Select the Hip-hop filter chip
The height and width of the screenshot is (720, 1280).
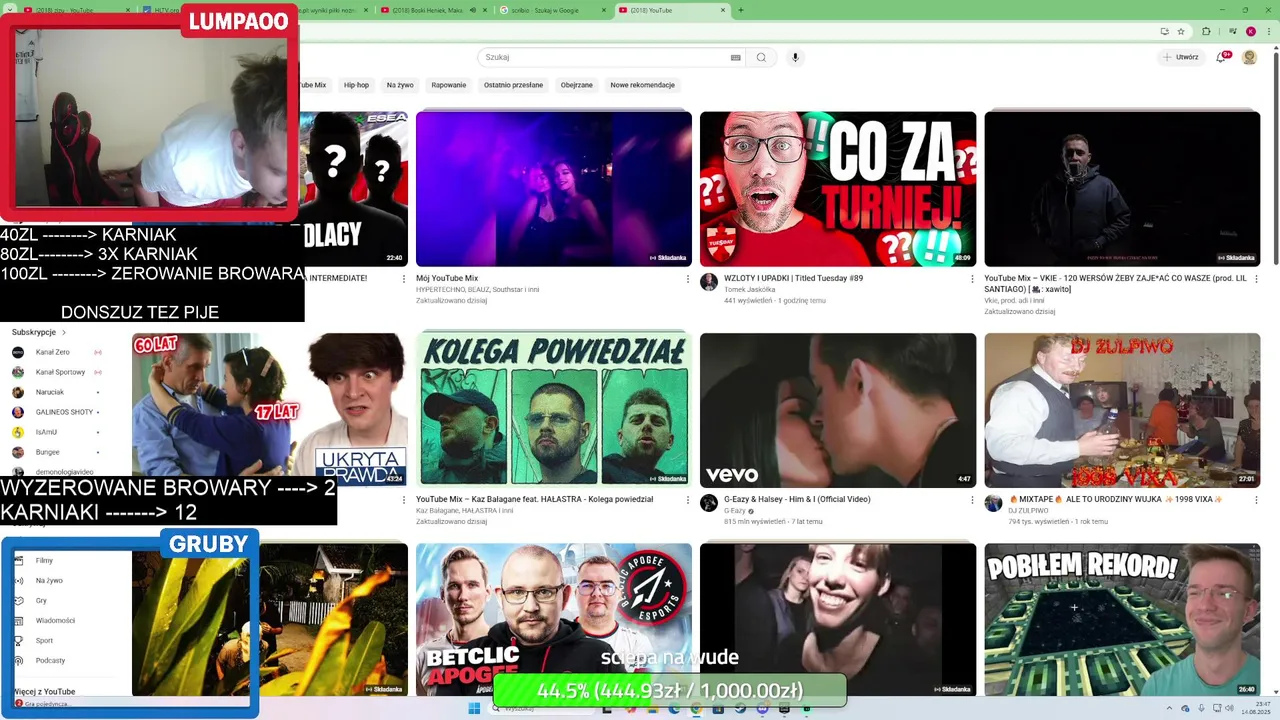pyautogui.click(x=356, y=85)
